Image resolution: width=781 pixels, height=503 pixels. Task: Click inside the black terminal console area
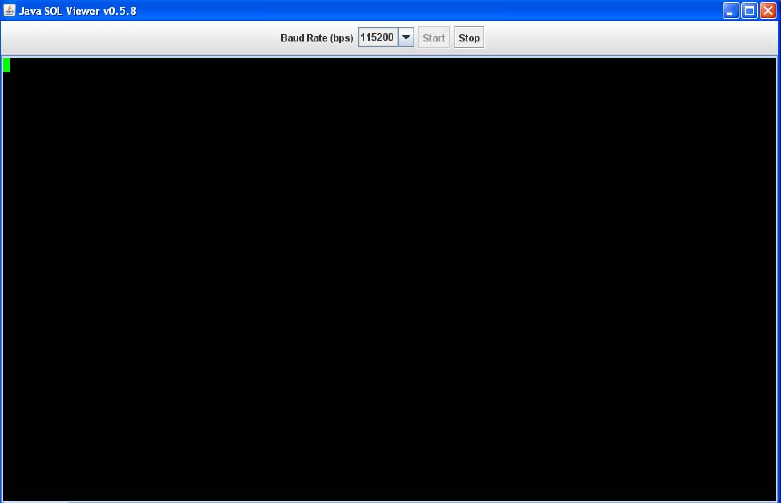pos(390,279)
